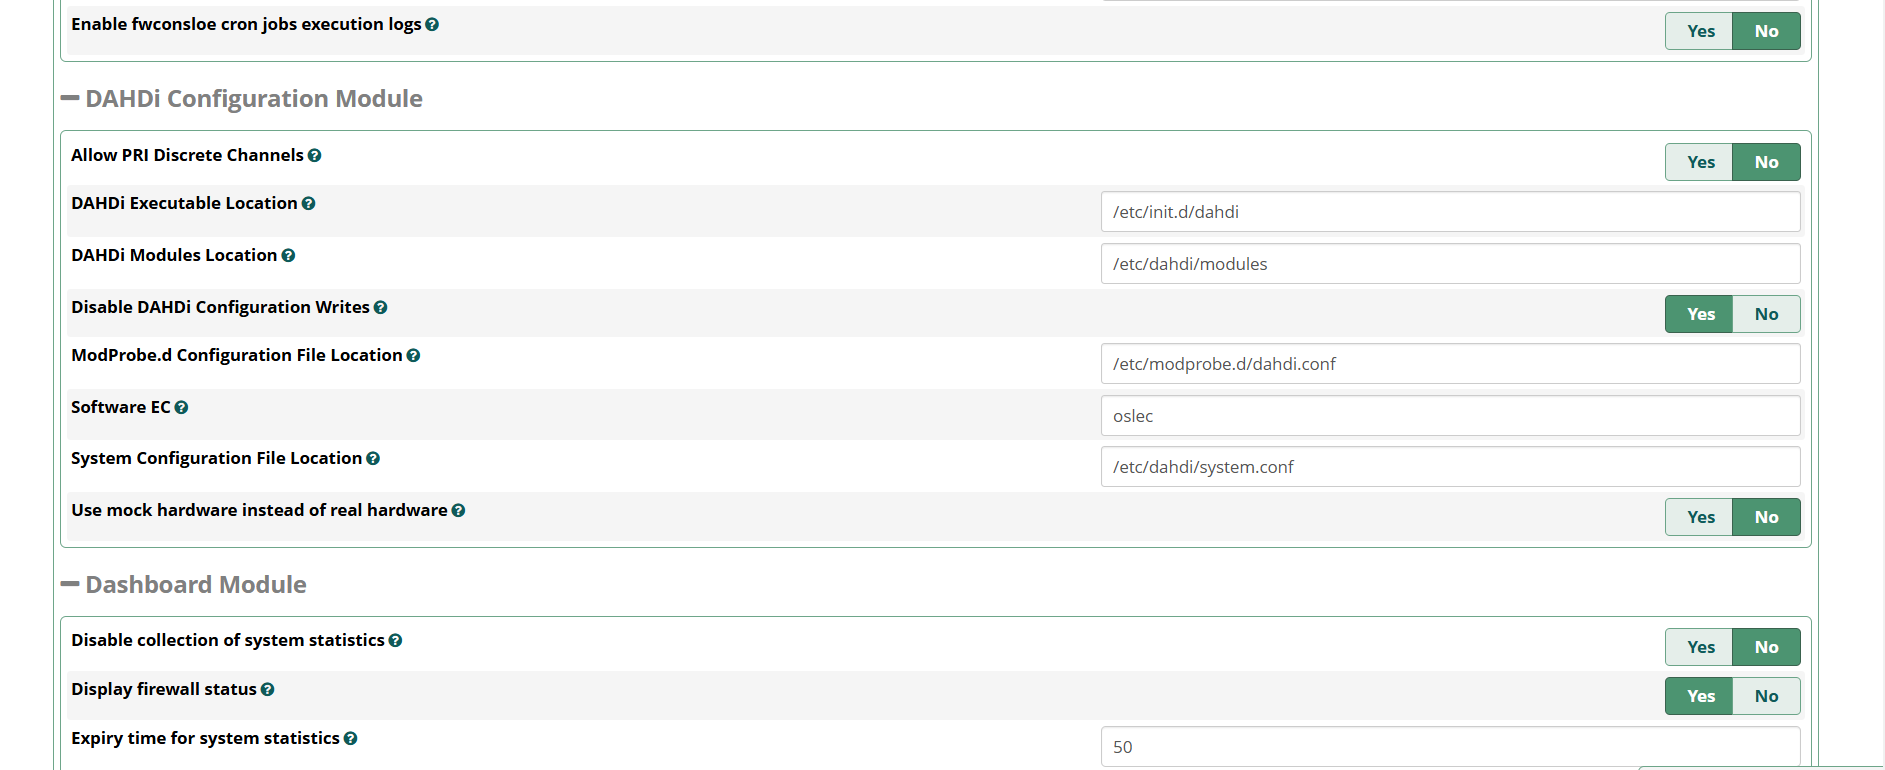Click the Use mock hardware instead of real hardware label

coord(259,510)
